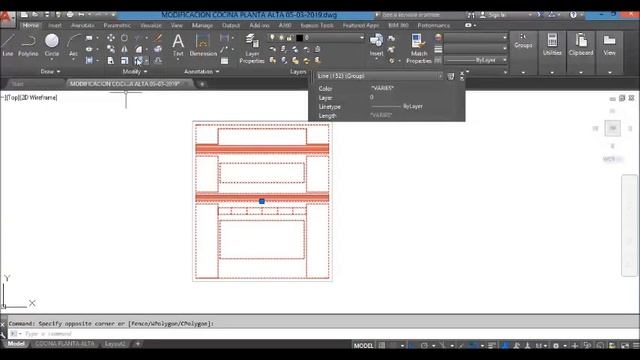
Task: Toggle MODEL space button in status bar
Action: tap(363, 345)
